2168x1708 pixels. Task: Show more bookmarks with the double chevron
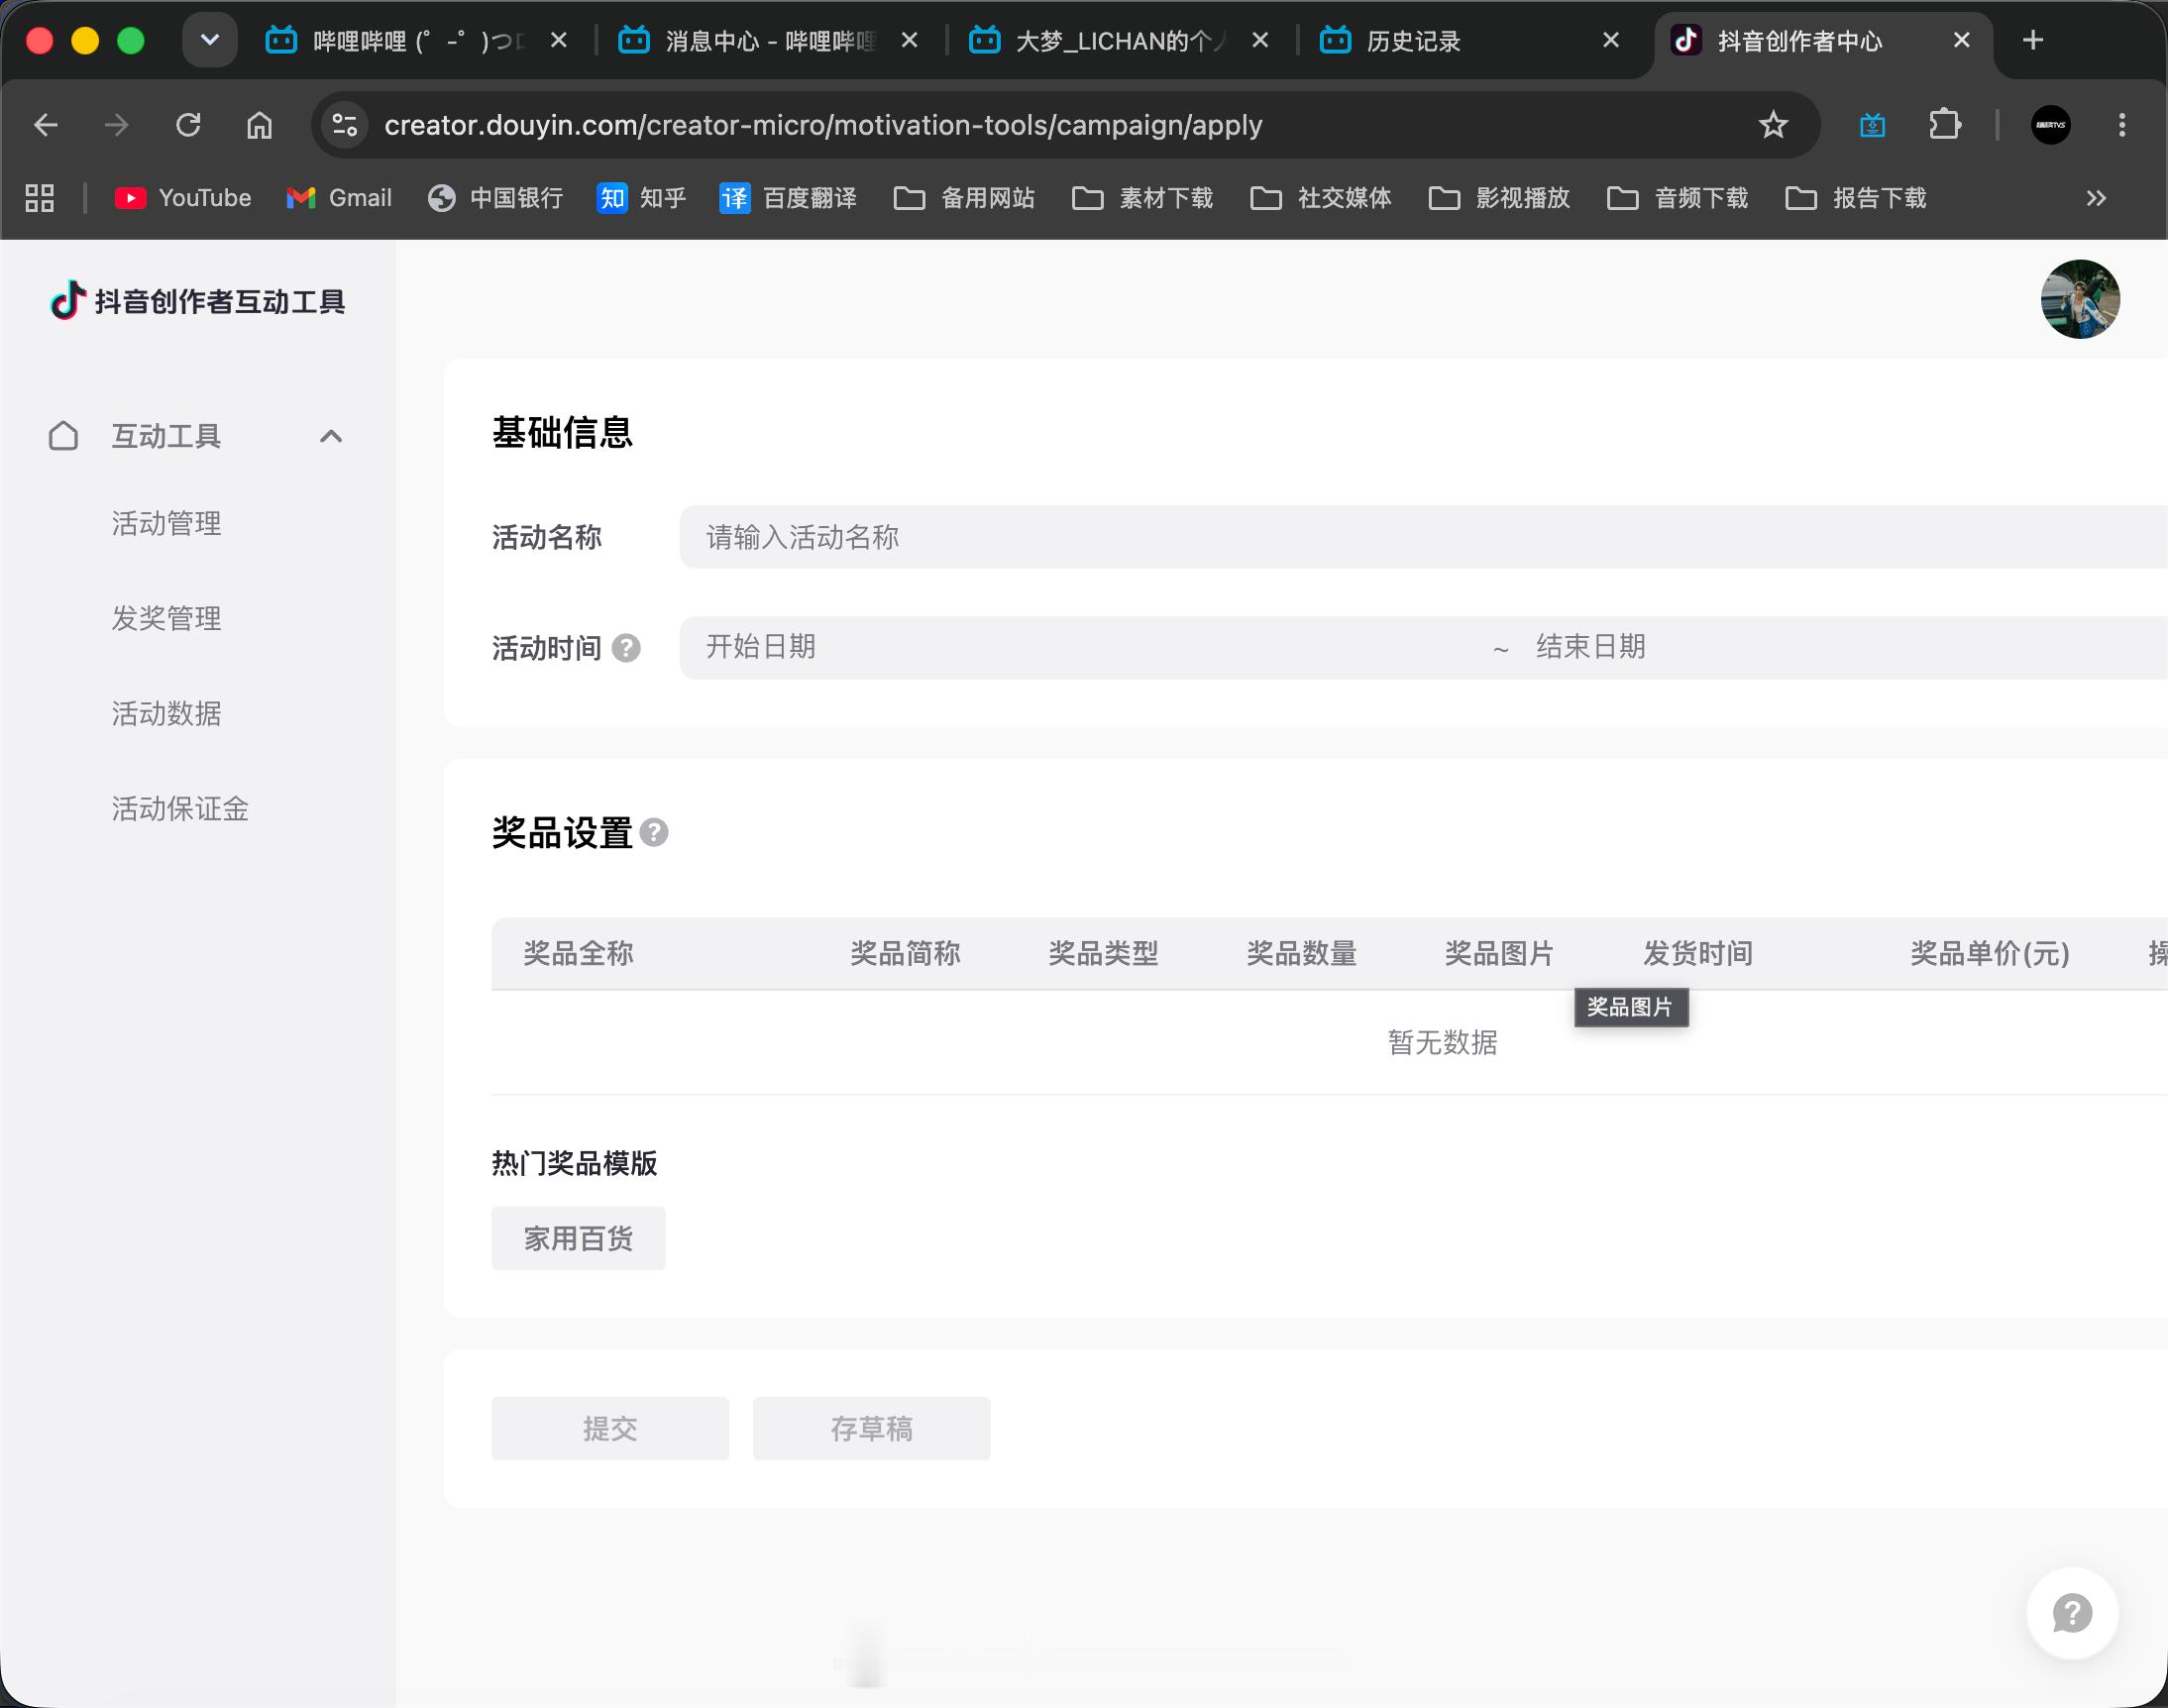(2096, 198)
